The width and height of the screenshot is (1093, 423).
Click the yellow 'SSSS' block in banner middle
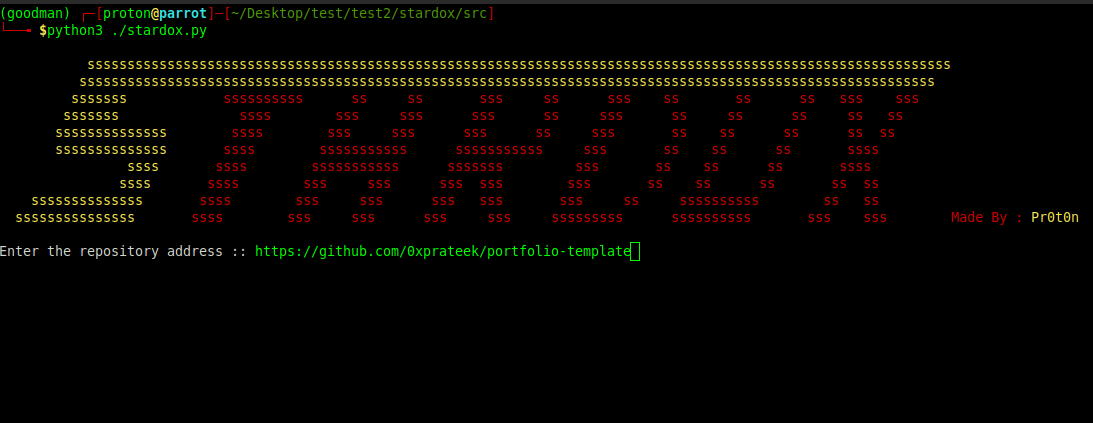pyautogui.click(x=143, y=167)
